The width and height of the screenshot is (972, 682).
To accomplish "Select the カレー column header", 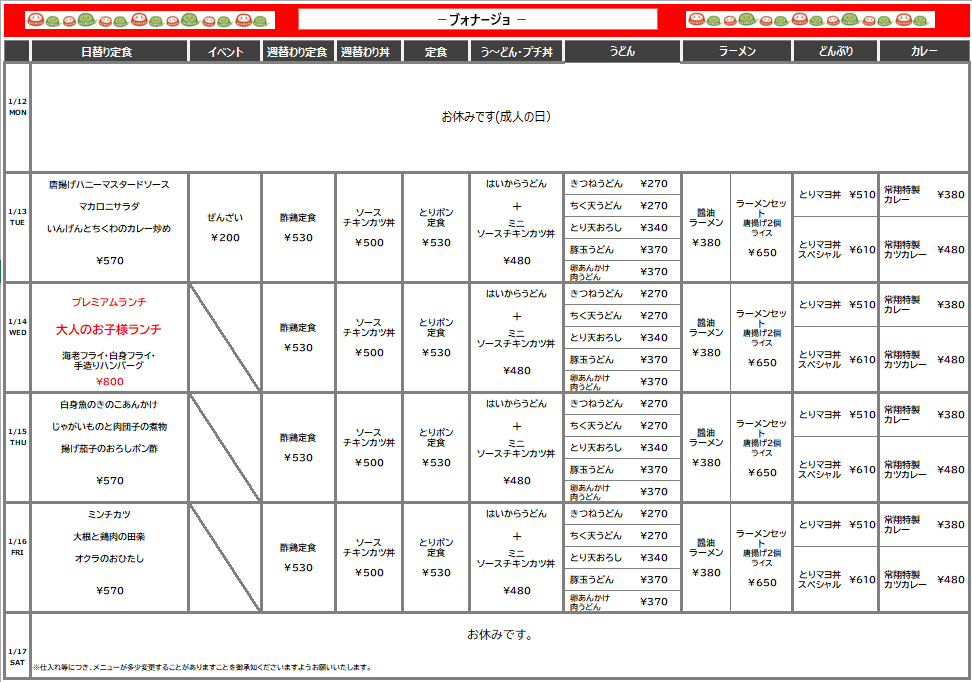I will [924, 52].
